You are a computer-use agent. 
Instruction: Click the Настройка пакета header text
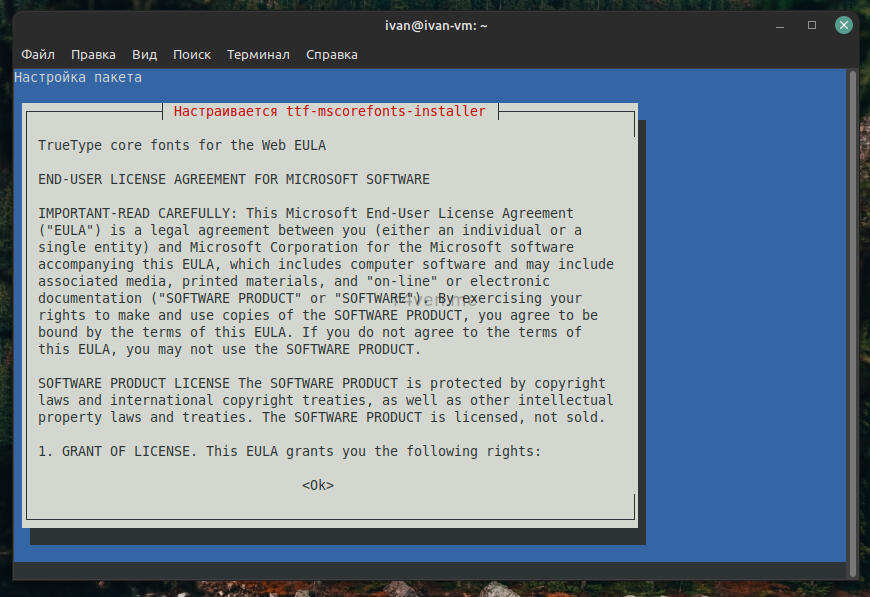point(78,77)
